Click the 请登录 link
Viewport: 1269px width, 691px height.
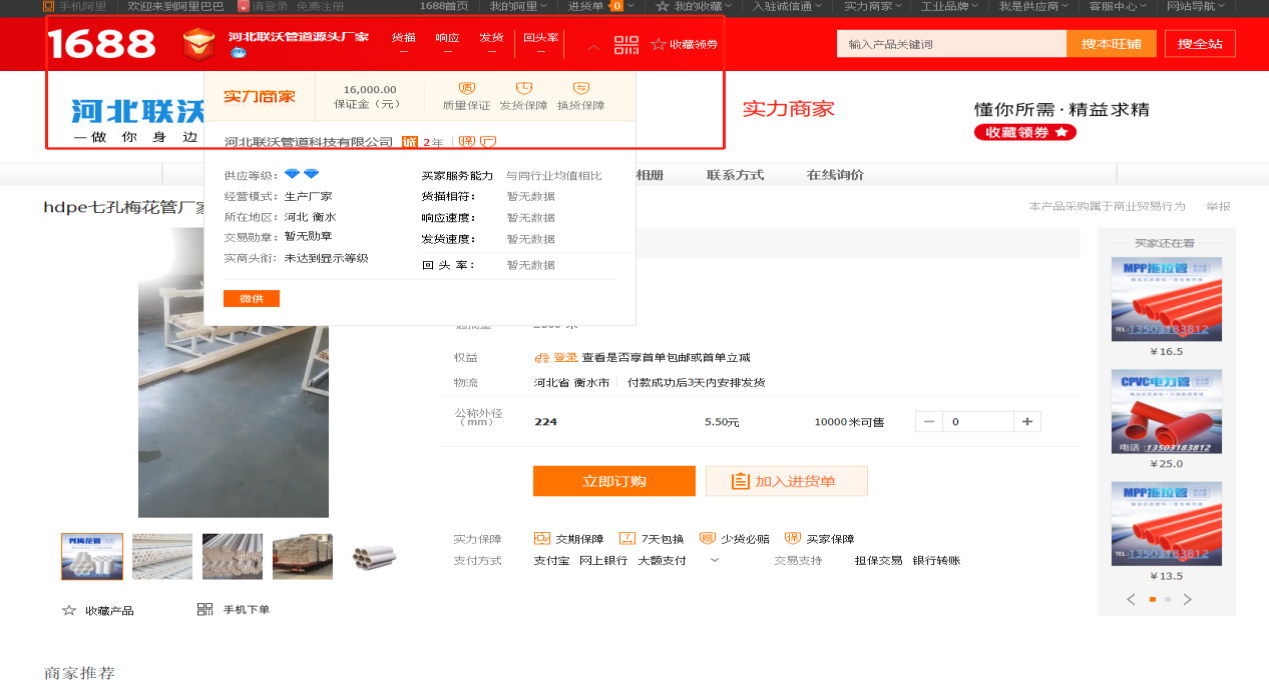(x=269, y=6)
